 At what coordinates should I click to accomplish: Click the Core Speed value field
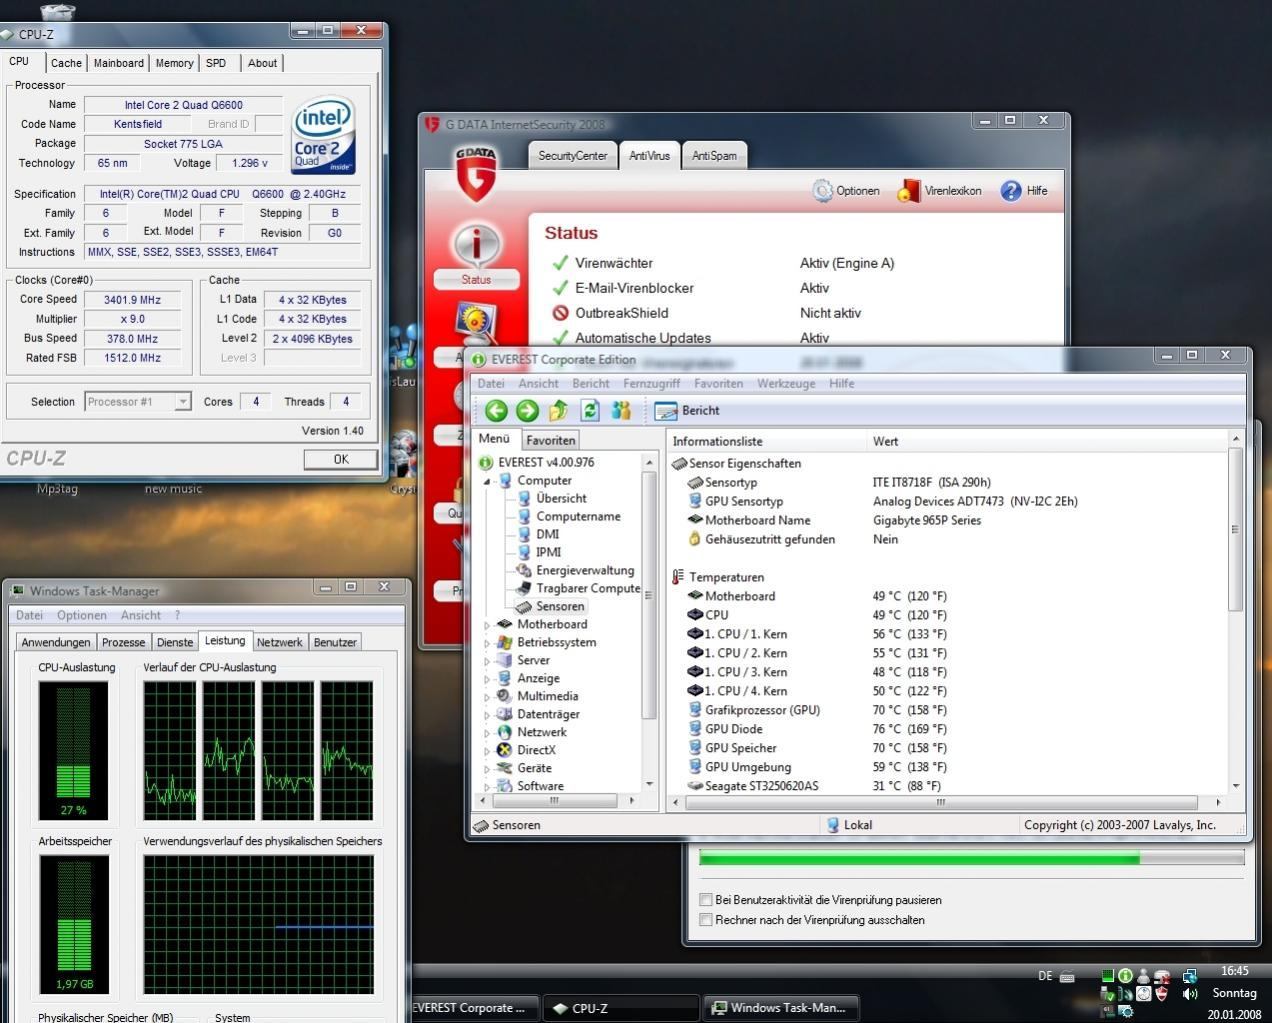(132, 300)
